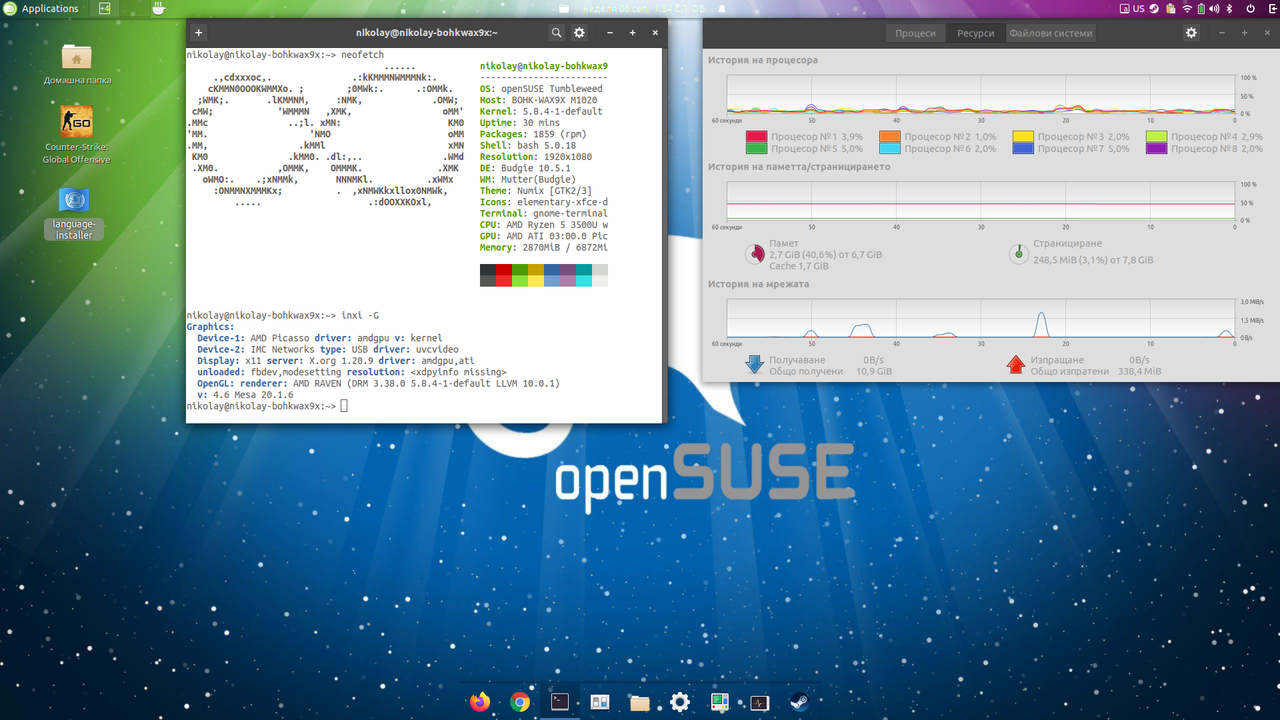Screen dimensions: 1280x720
Task: Open the clipboard manager tray icon
Action: point(1171,8)
